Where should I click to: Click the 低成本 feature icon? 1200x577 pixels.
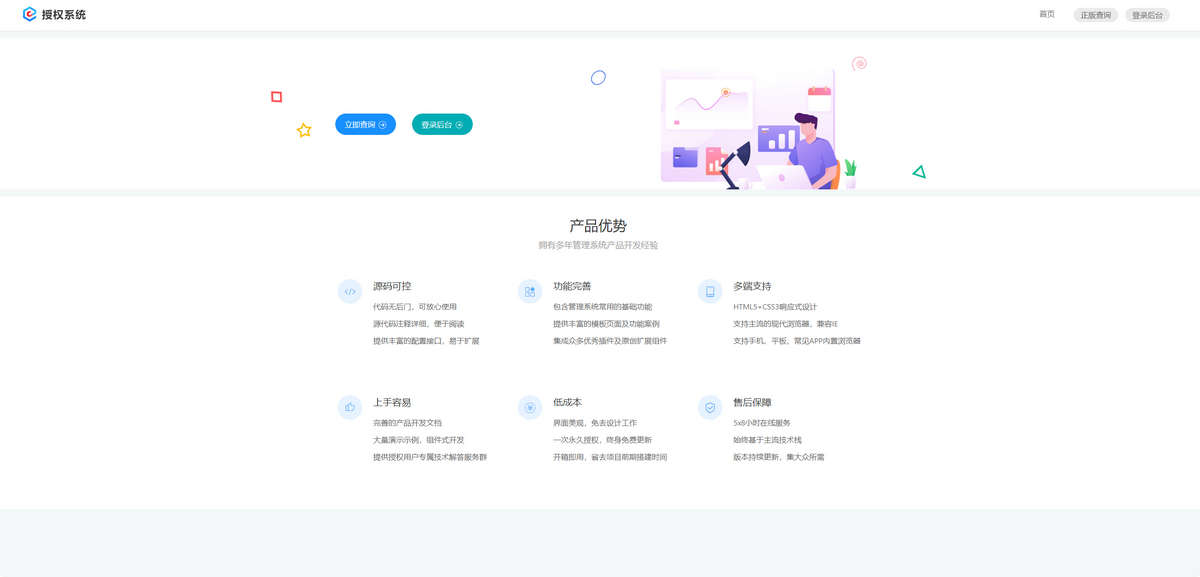pos(530,407)
